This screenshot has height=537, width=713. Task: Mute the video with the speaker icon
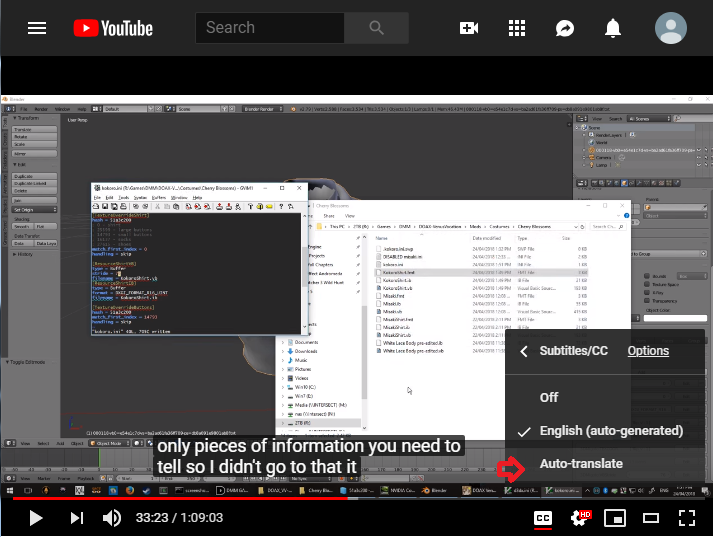click(112, 518)
